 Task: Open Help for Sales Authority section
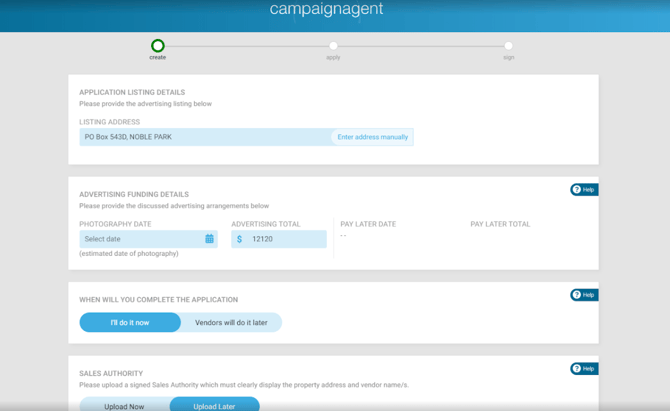(x=584, y=369)
